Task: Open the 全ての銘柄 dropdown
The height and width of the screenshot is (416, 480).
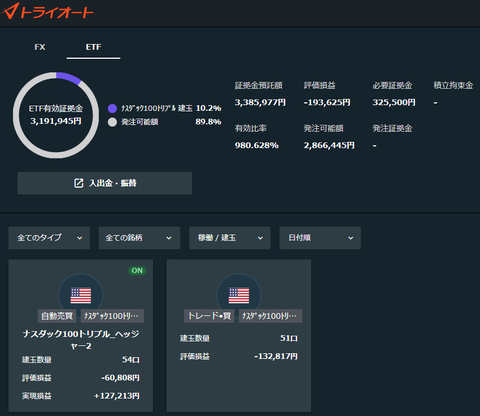Action: point(139,238)
